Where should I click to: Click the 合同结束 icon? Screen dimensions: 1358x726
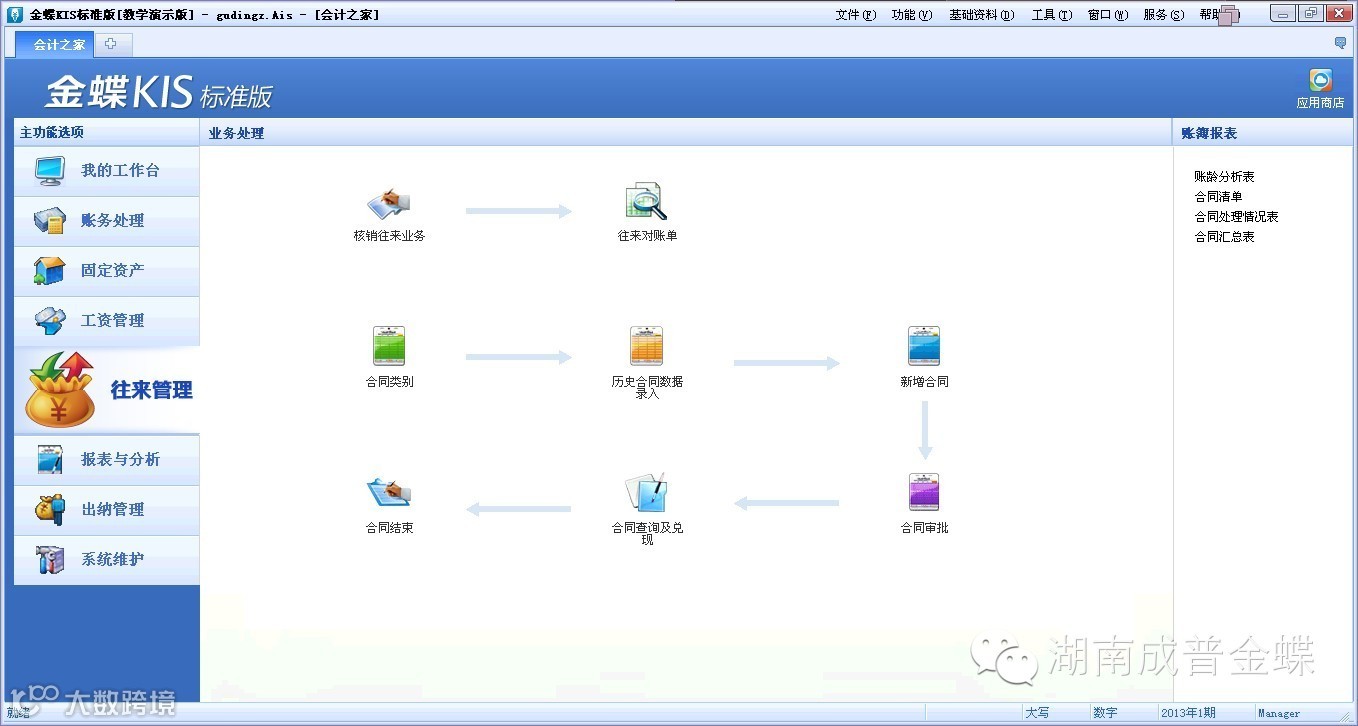(389, 492)
